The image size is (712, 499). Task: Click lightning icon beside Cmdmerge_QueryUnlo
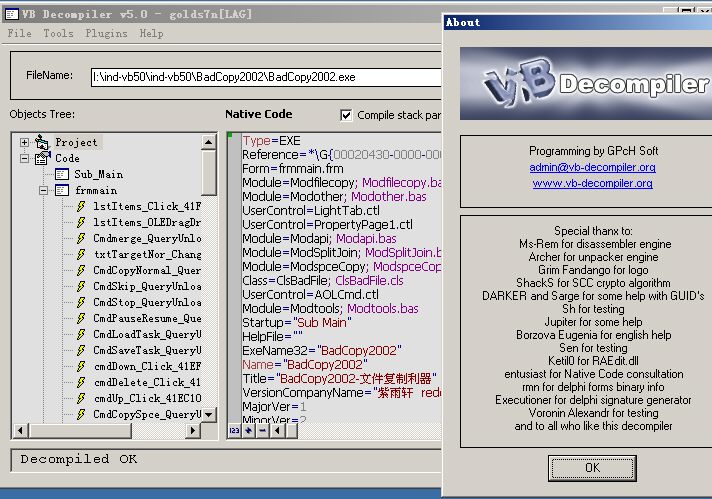tap(81, 238)
